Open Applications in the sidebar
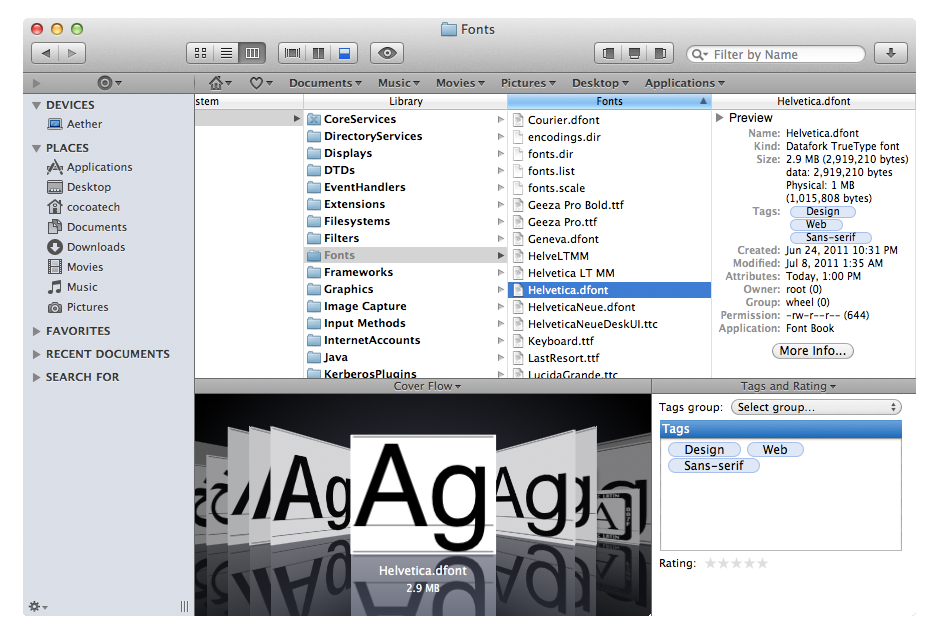This screenshot has width=940, height=636. [x=89, y=167]
